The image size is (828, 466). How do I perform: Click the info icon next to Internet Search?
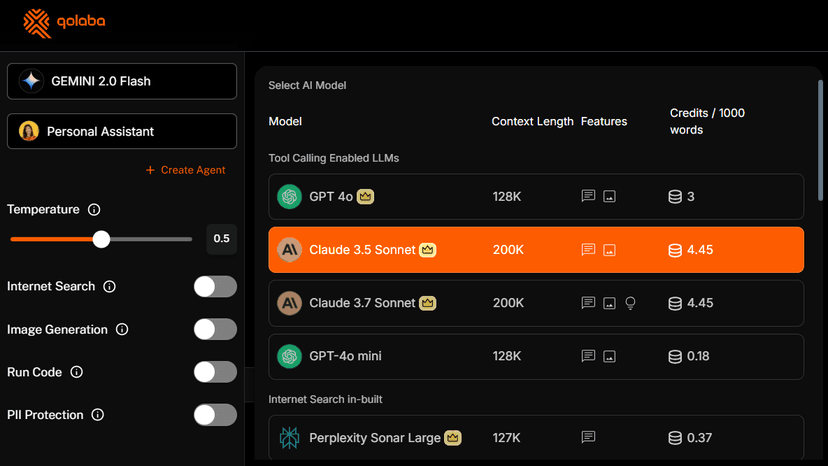coord(110,287)
